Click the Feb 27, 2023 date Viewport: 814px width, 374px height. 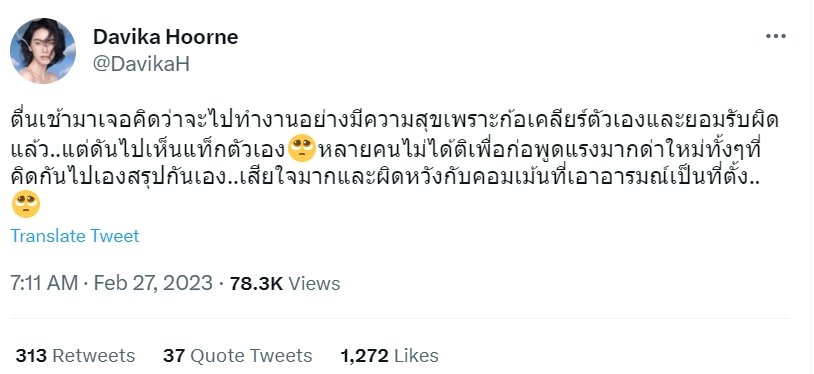point(153,284)
